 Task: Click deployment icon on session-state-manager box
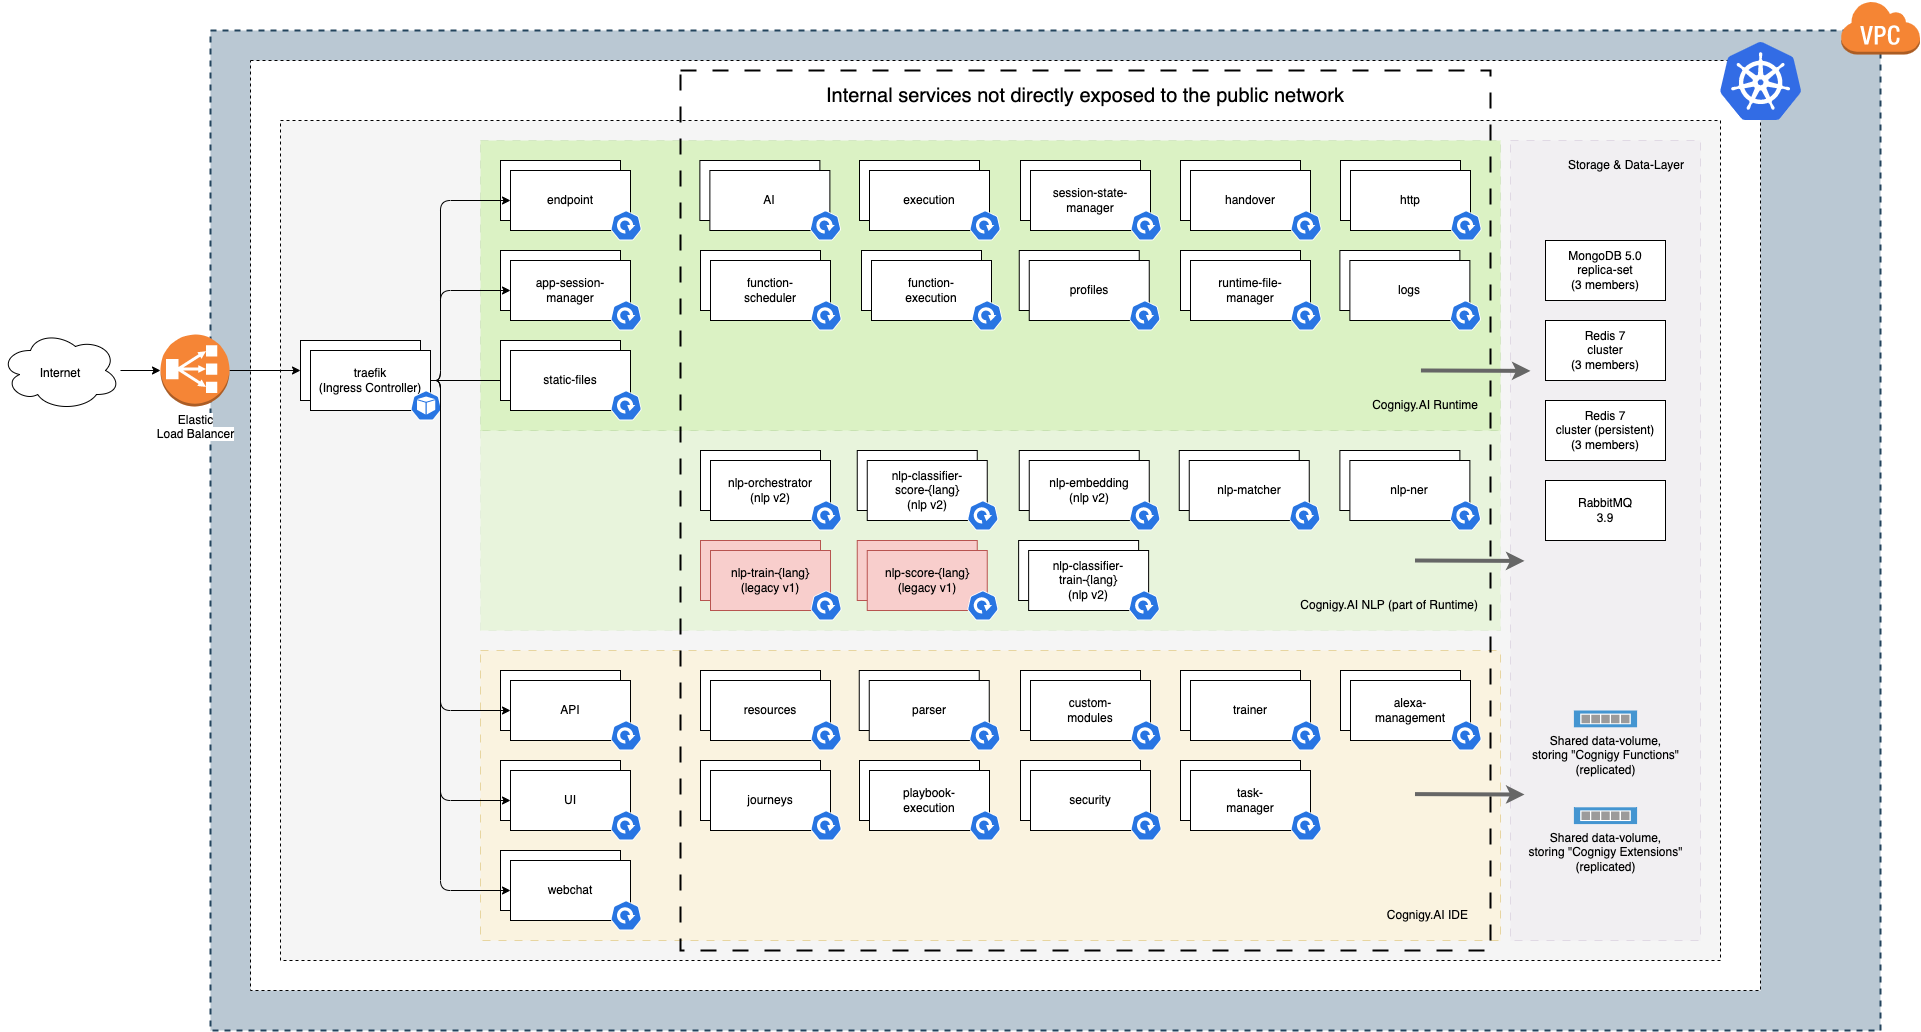point(1146,226)
